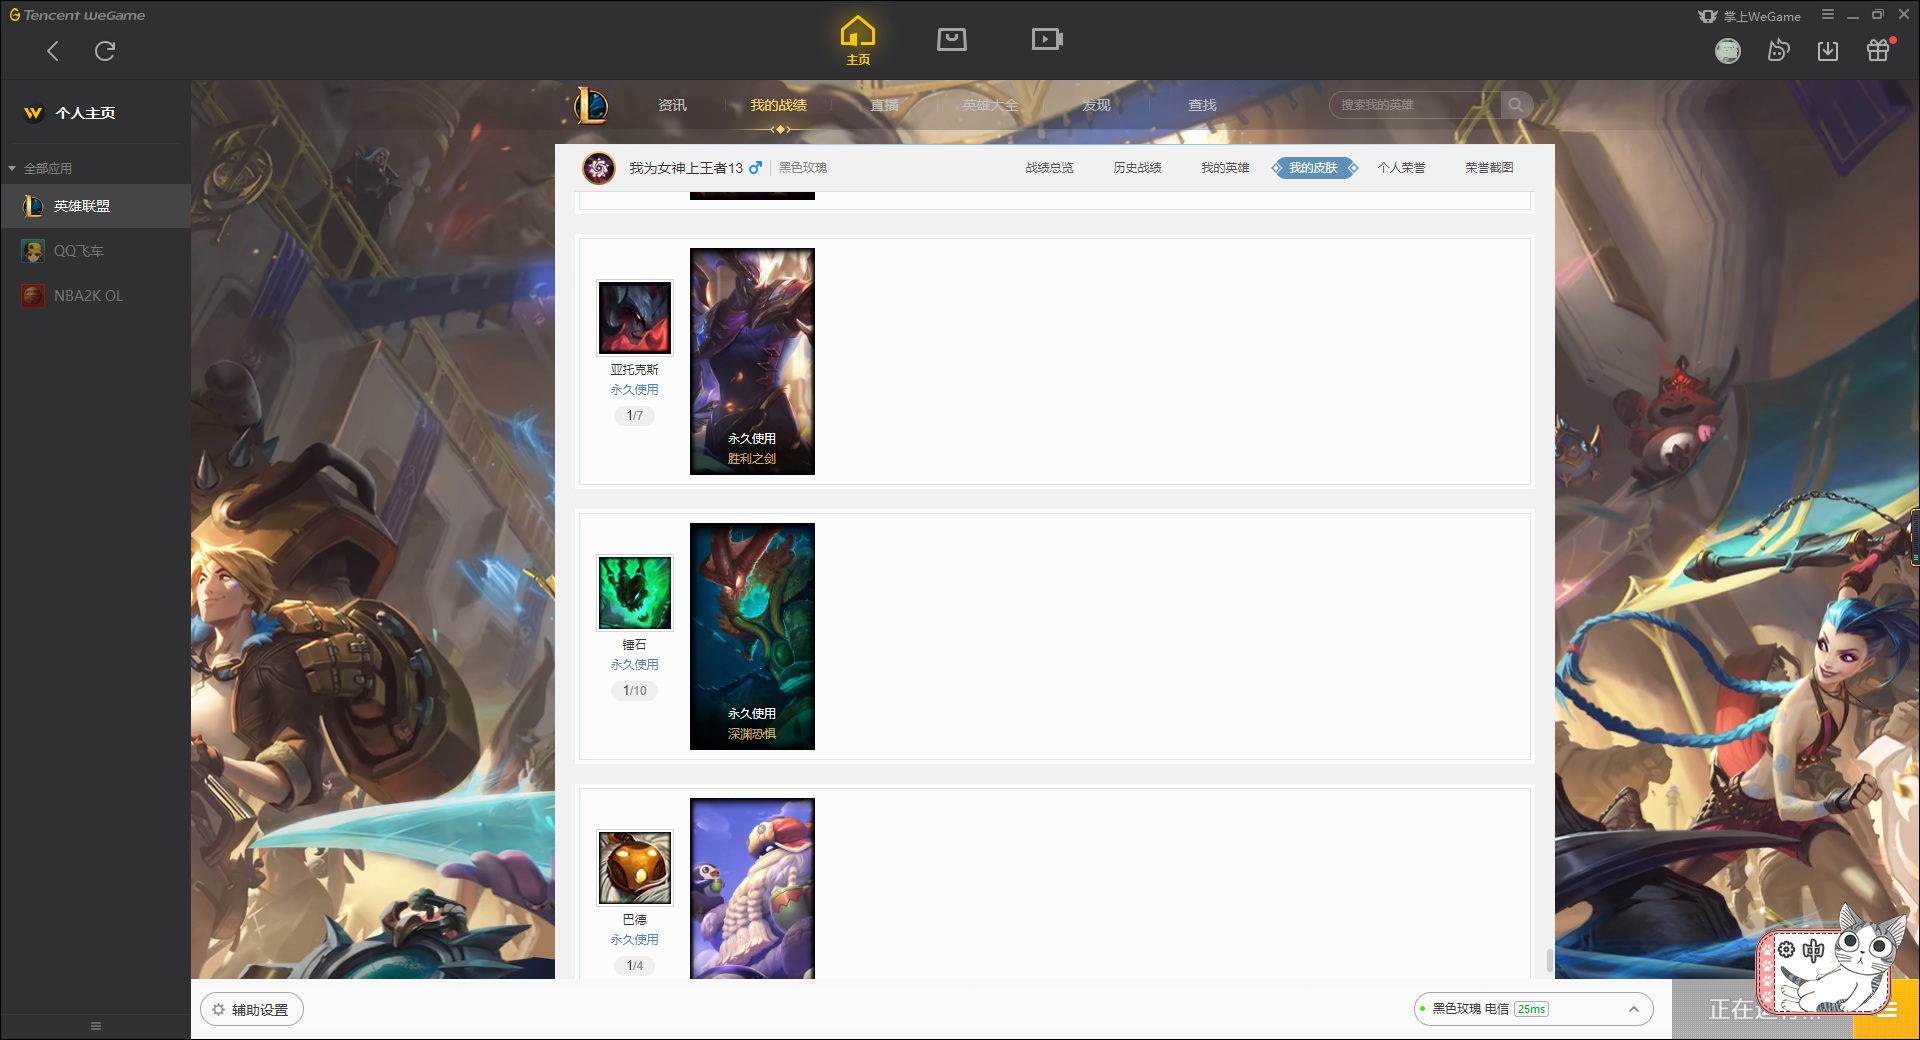Focus the 搜索我的英雄 search field
Viewport: 1920px width, 1040px height.
coord(1415,105)
